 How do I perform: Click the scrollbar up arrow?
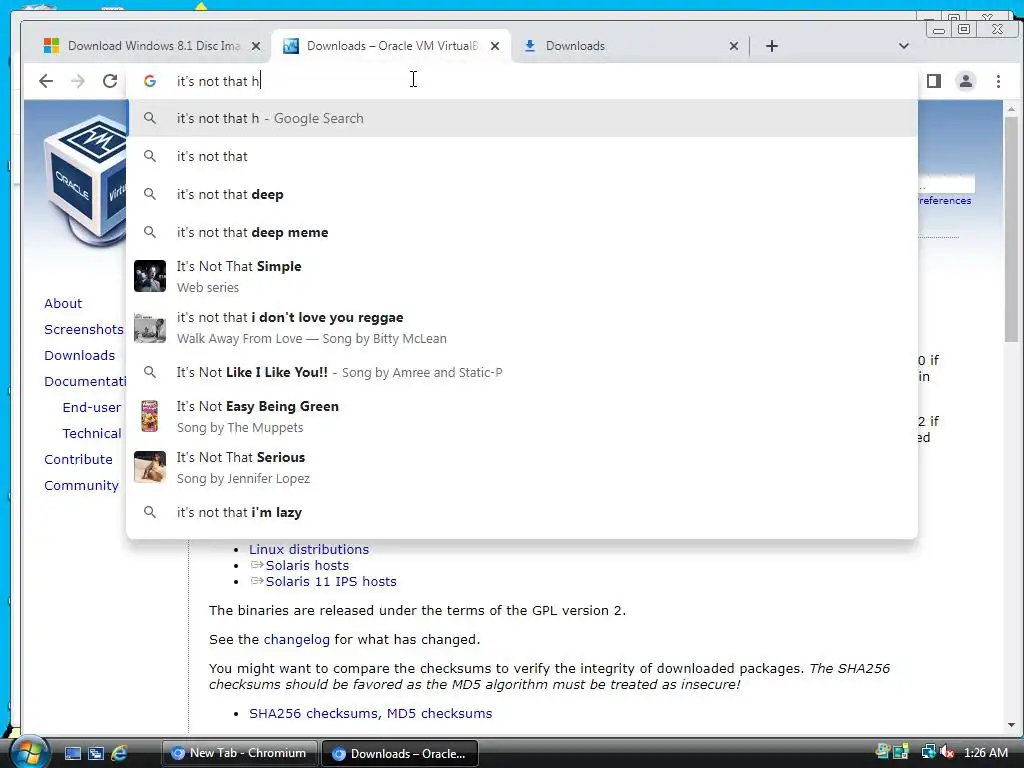tap(1011, 109)
